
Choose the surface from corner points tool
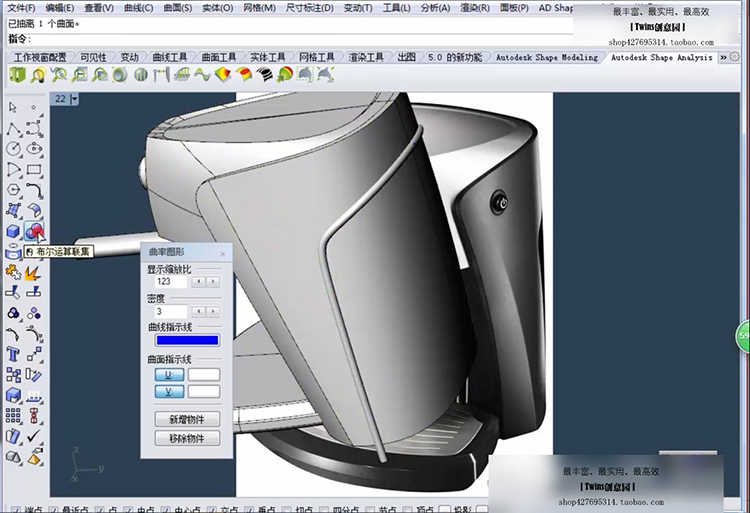pos(13,210)
